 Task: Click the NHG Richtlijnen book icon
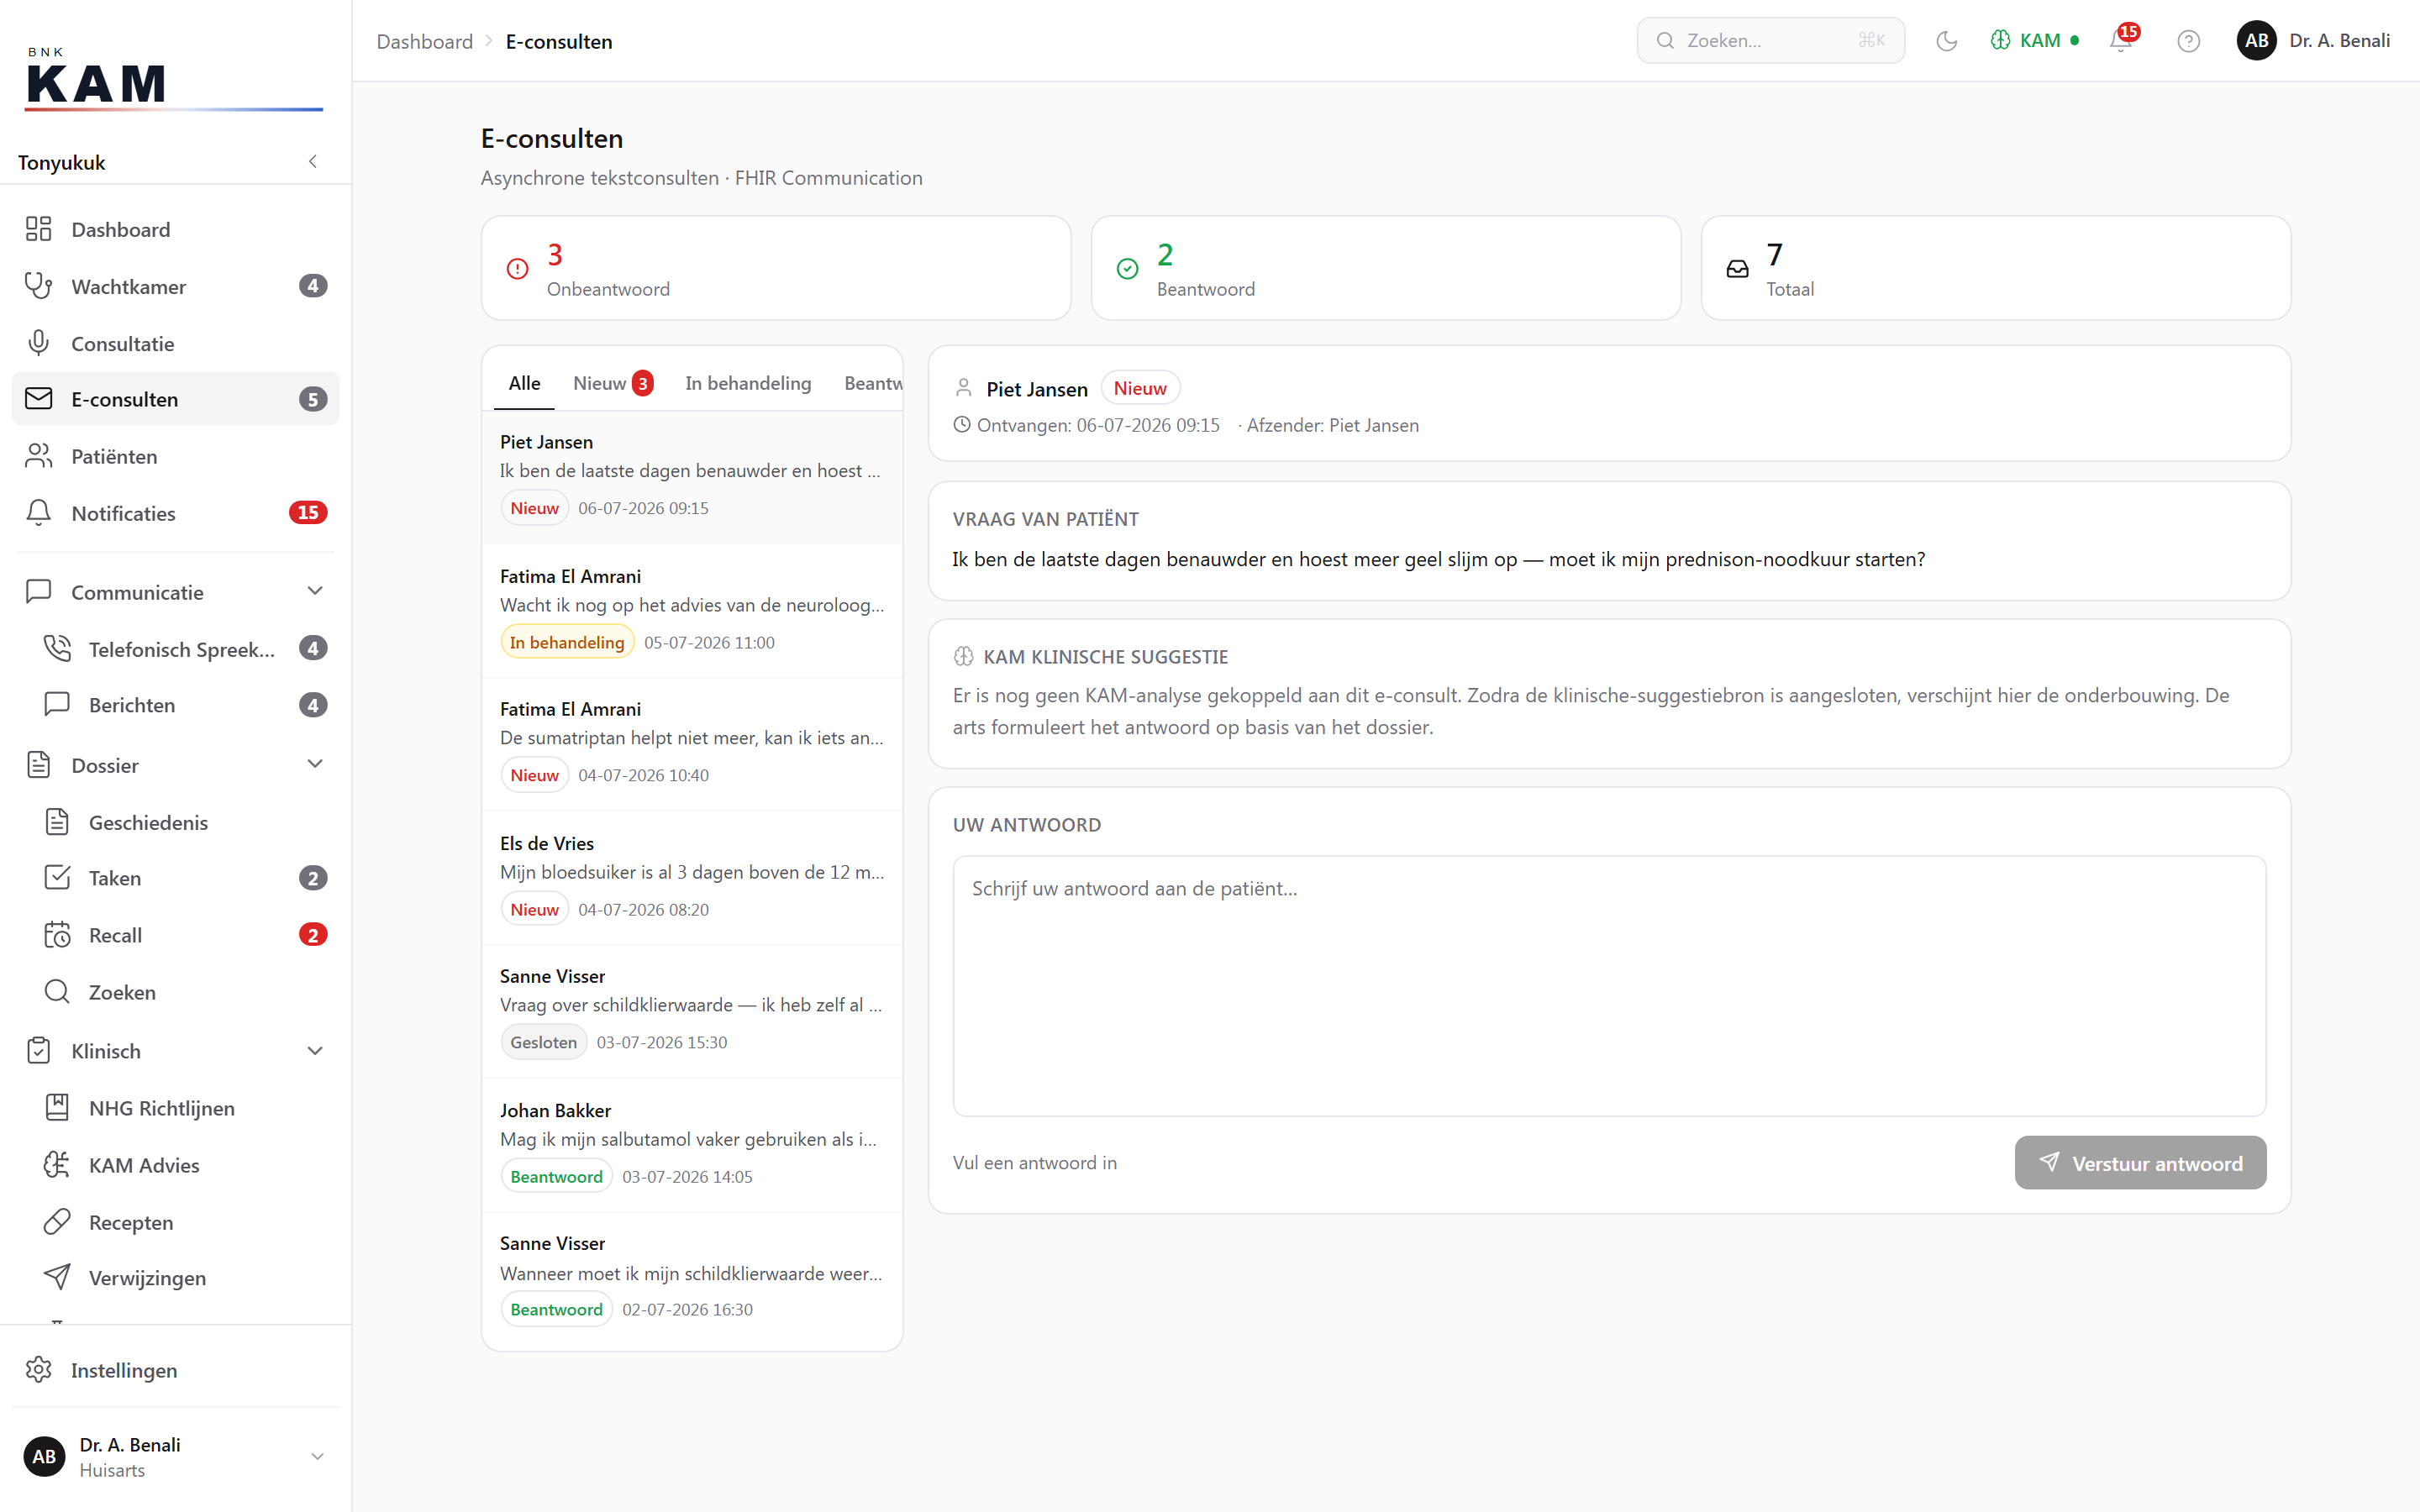[57, 1108]
